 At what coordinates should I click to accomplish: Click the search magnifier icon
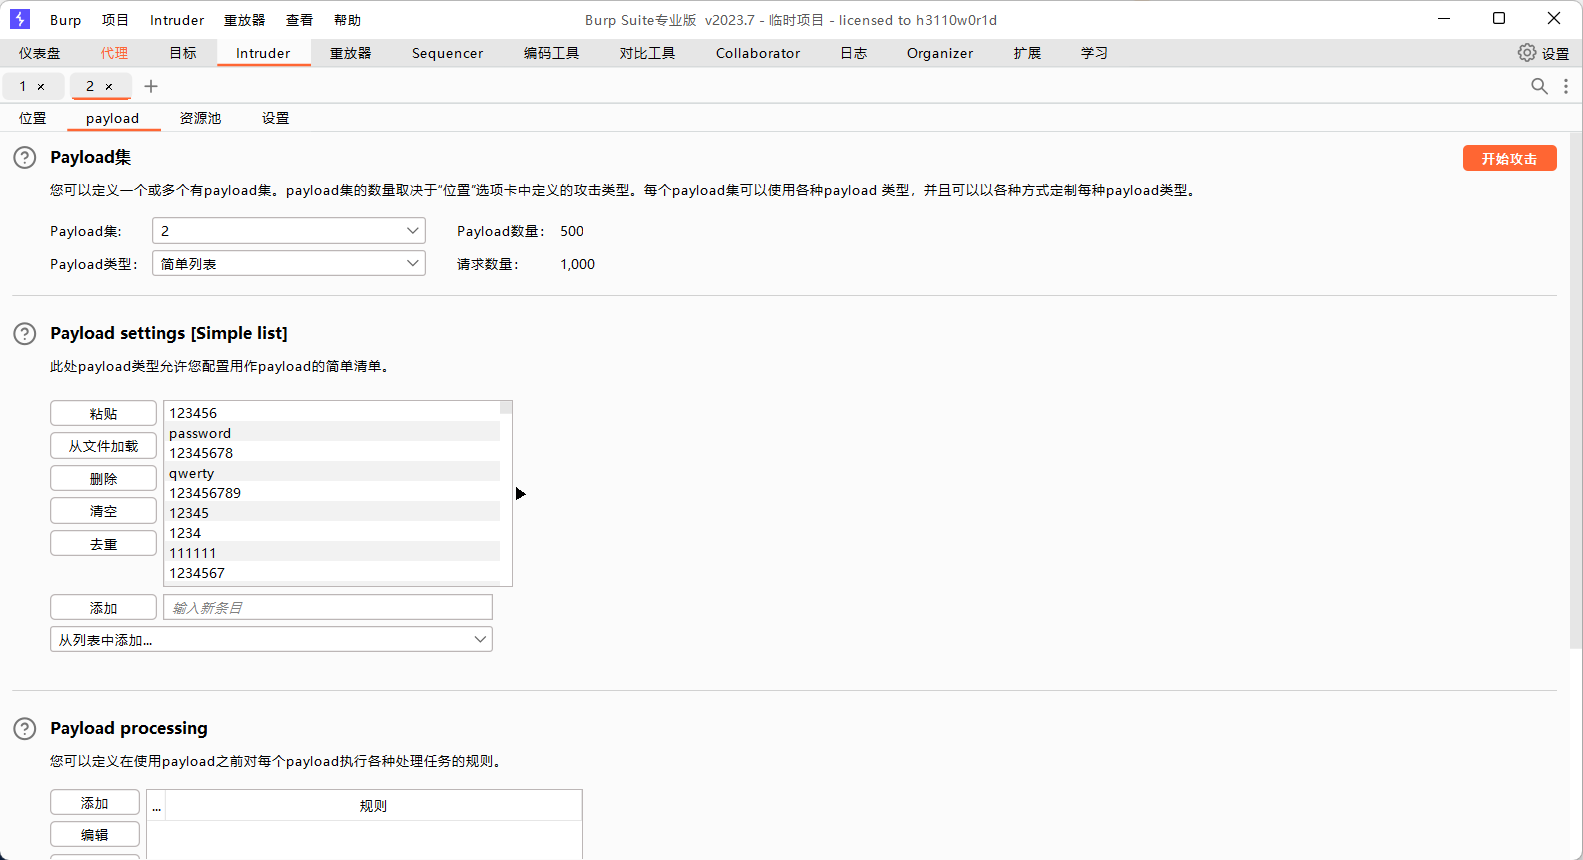(x=1539, y=86)
